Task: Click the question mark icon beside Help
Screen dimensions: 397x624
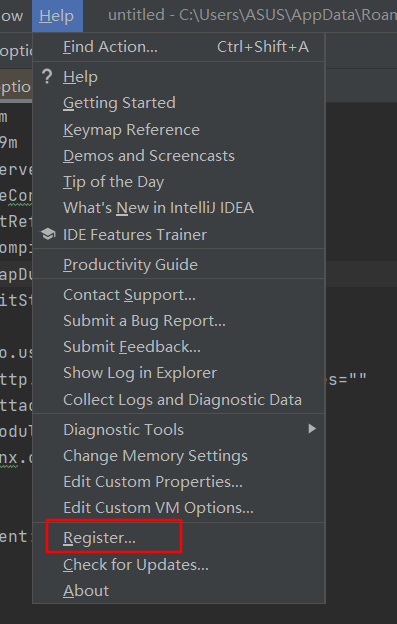Action: point(47,76)
